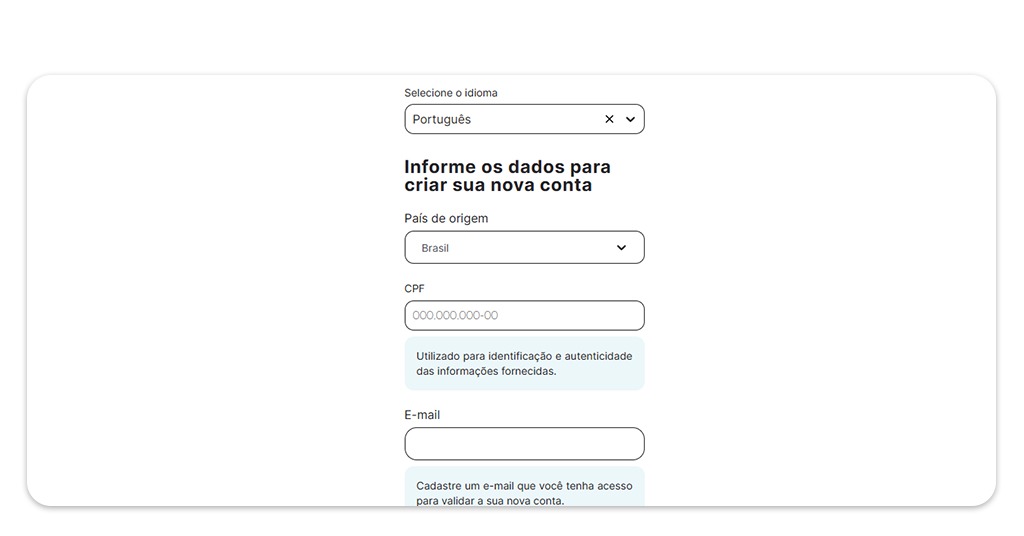
Task: Focus the CPF input field
Action: point(524,315)
